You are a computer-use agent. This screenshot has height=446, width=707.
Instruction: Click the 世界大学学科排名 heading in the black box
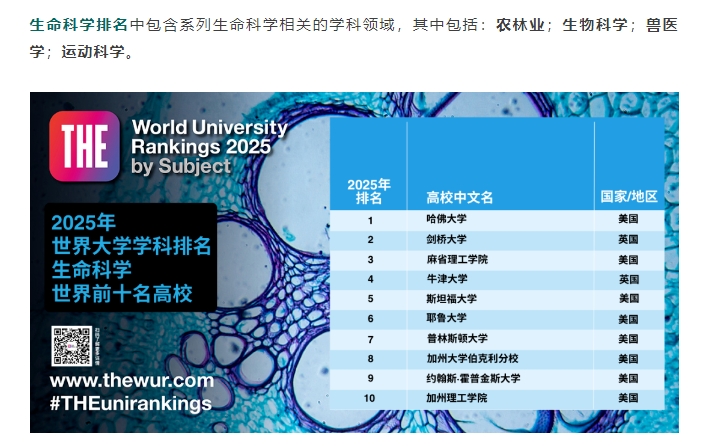(x=131, y=246)
